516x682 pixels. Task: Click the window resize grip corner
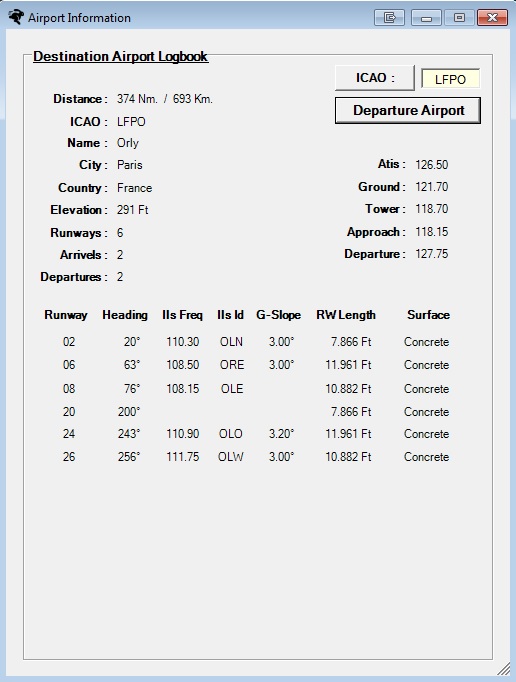(x=504, y=669)
